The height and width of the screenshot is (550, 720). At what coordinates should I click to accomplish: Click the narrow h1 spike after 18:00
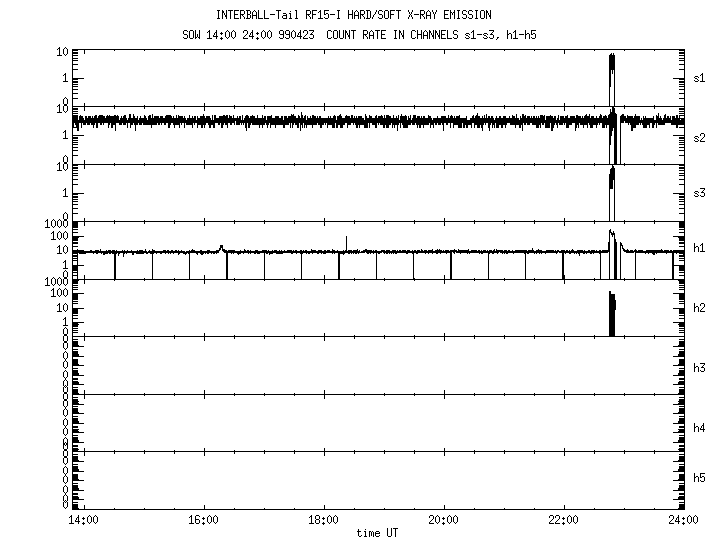[346, 240]
